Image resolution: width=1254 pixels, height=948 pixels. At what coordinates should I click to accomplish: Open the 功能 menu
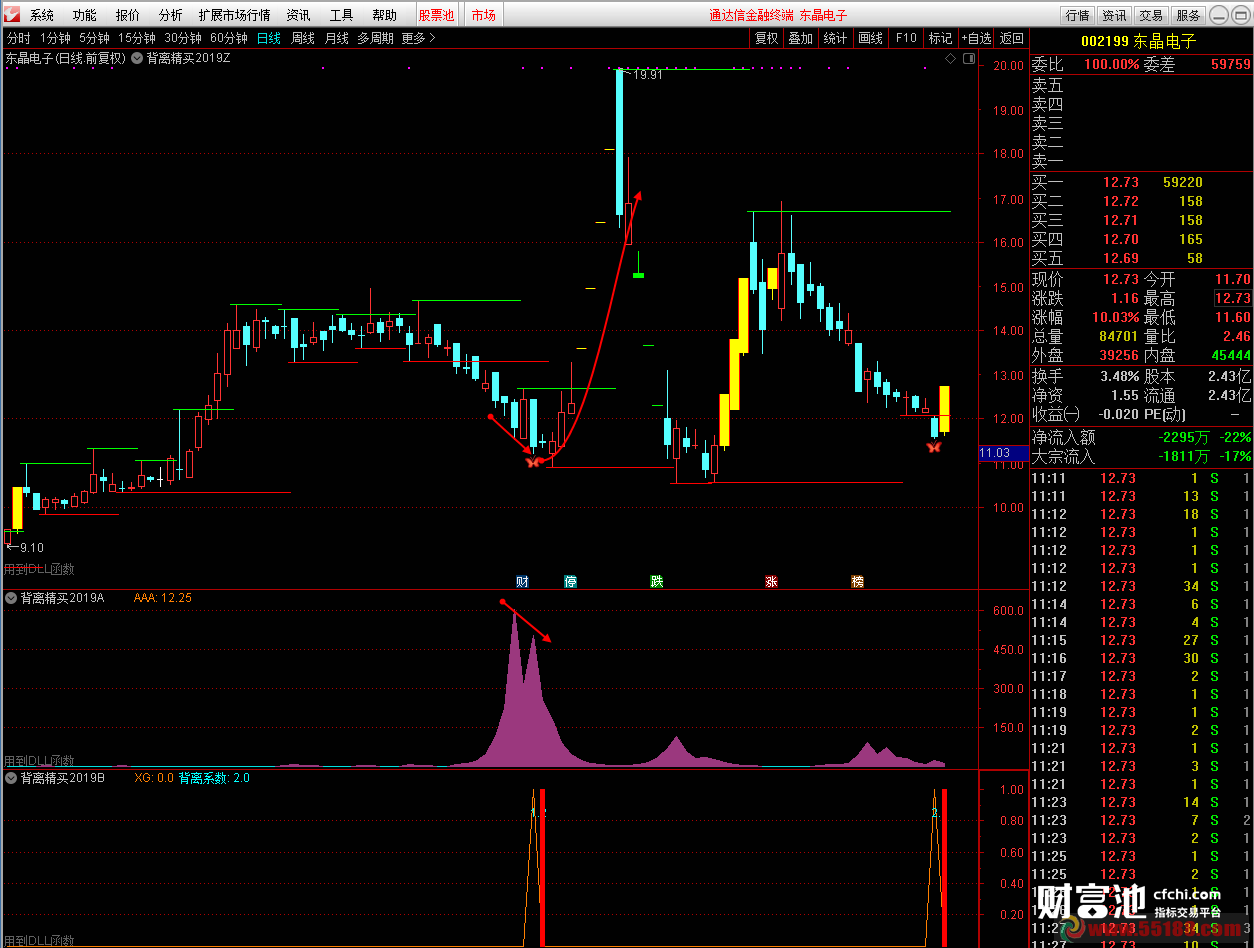(85, 15)
